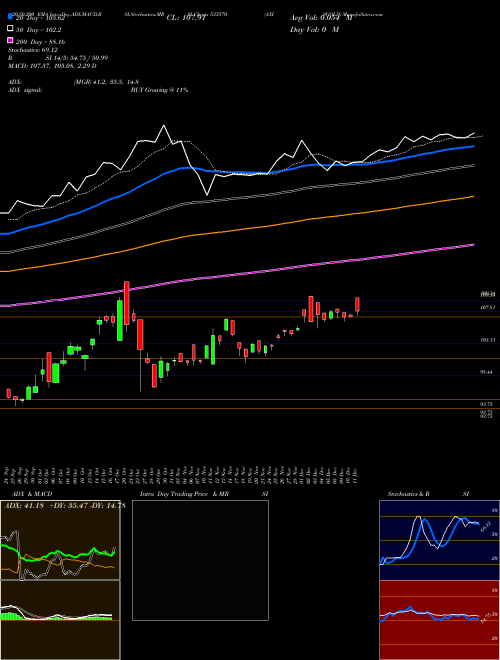Click the SI 14/3 values line in header
500x660 pixels.
tap(78, 58)
